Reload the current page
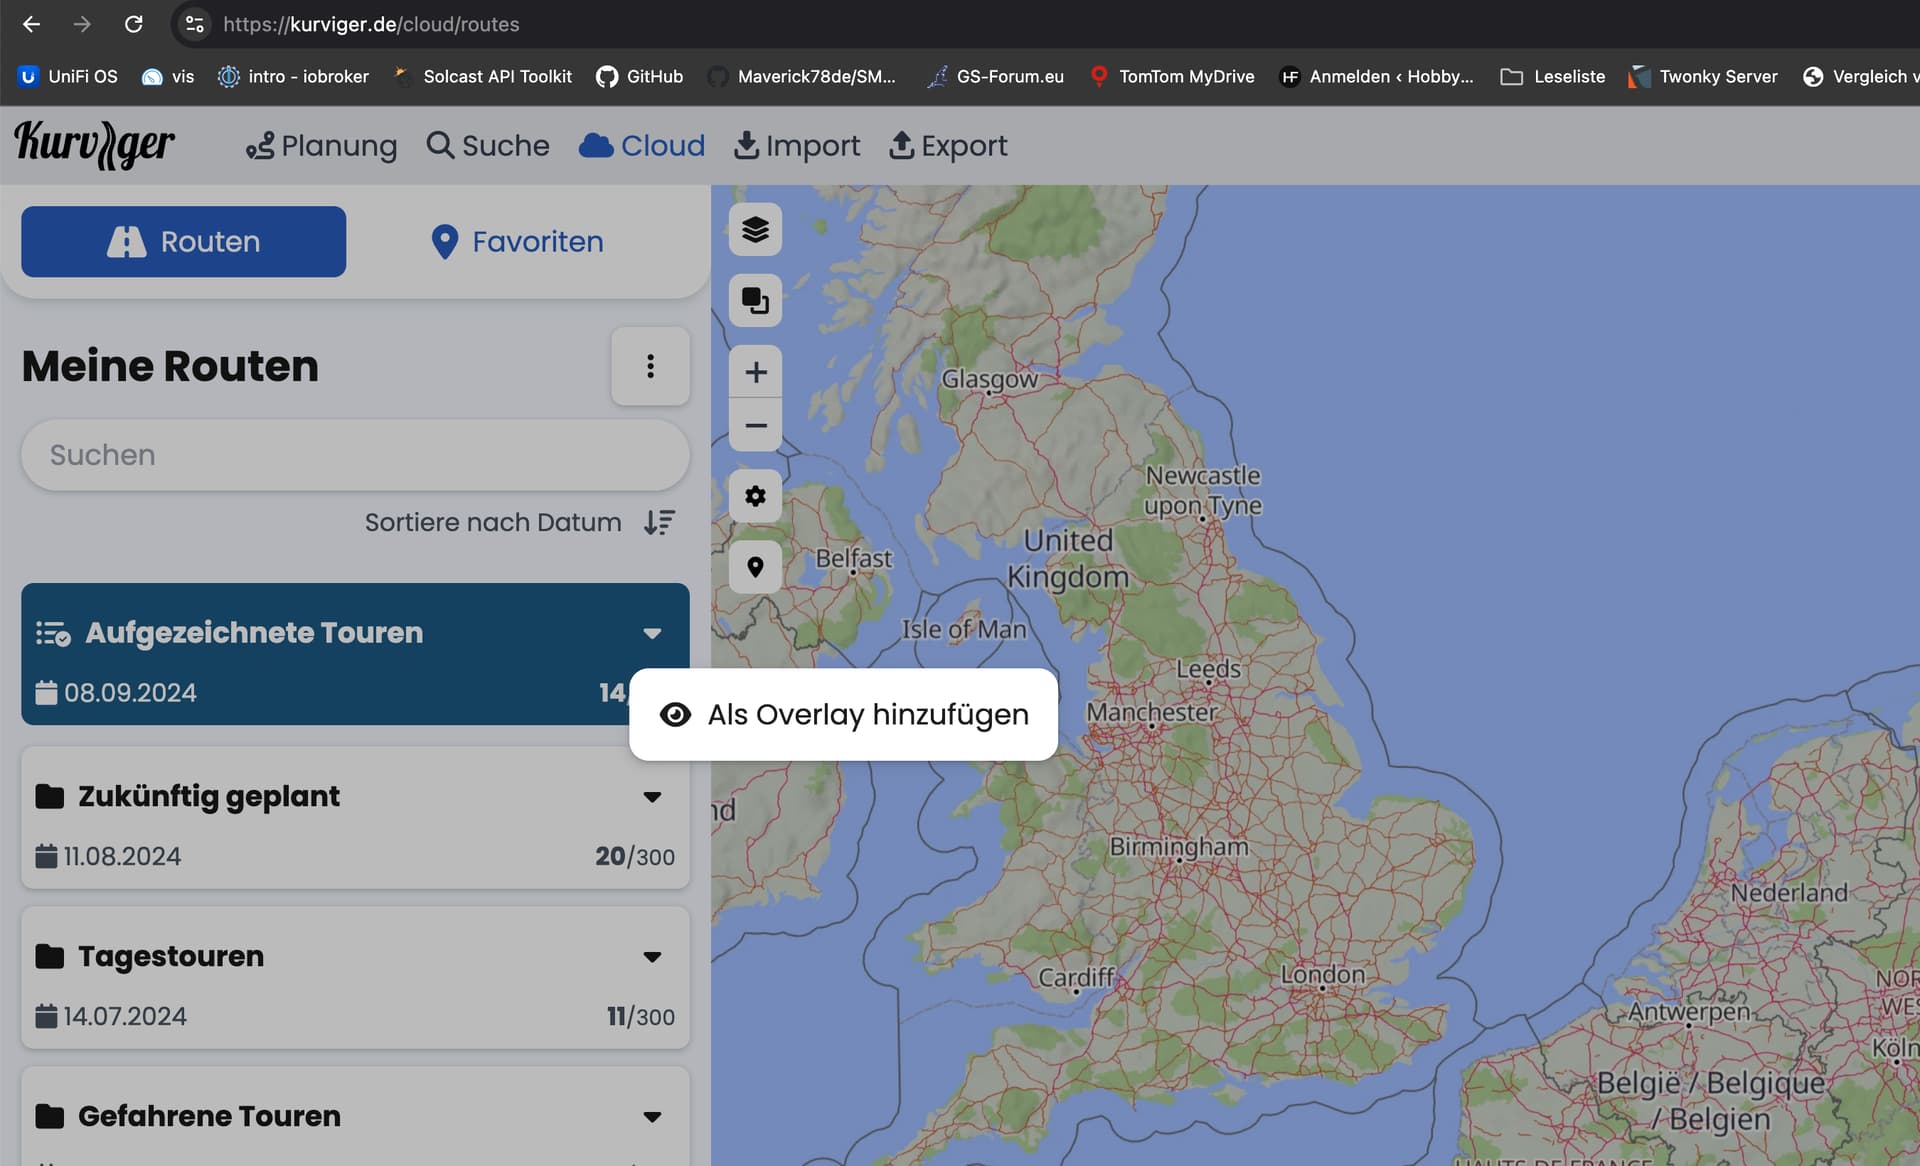 tap(133, 24)
